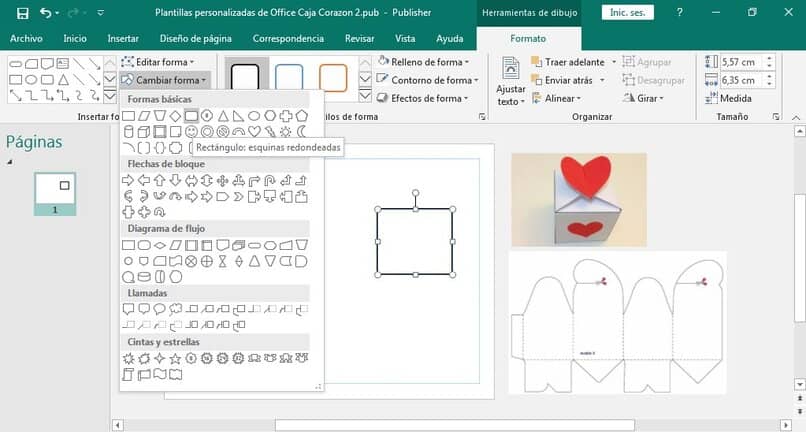This screenshot has height=432, width=806.
Task: Select the chevron block arrow shape
Action: 239,196
